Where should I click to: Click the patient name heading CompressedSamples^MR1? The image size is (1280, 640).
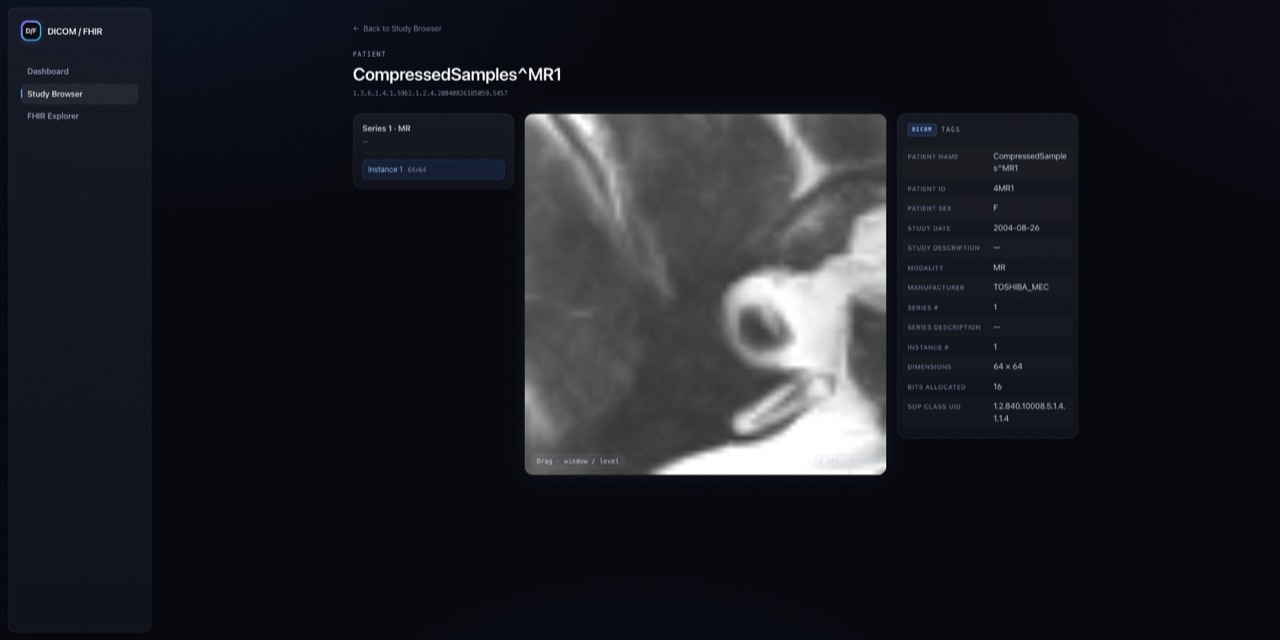457,75
